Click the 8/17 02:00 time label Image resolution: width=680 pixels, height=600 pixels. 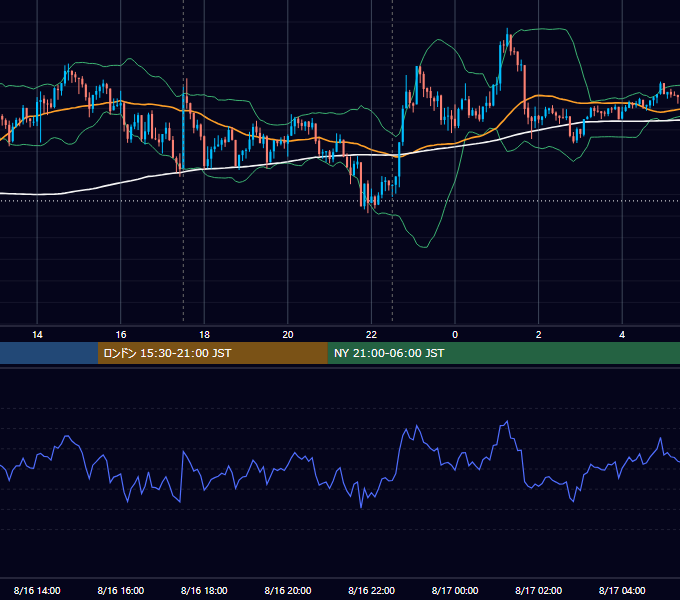[x=539, y=590]
